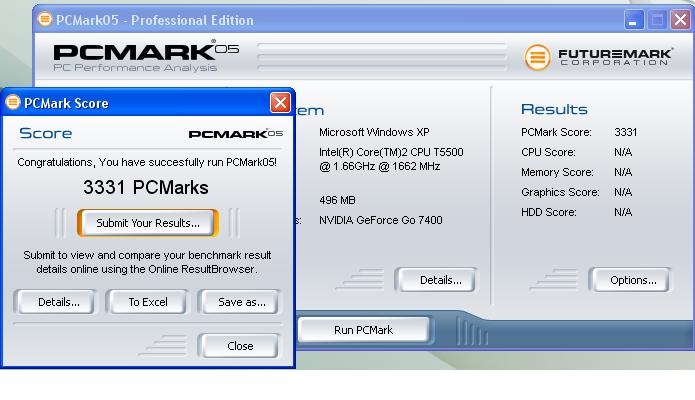Screen dimensions: 695x400
Task: Click Submit Your Results button
Action: pyautogui.click(x=148, y=223)
